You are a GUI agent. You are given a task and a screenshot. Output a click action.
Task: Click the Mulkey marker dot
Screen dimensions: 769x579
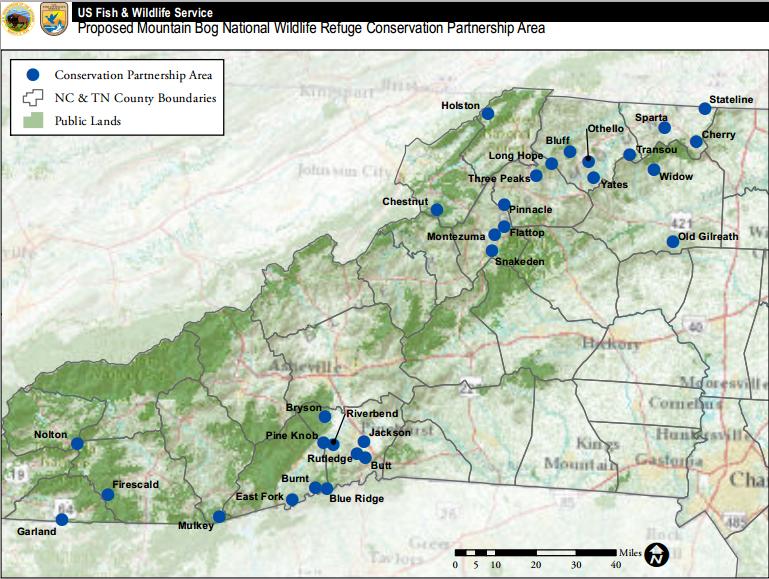point(219,517)
